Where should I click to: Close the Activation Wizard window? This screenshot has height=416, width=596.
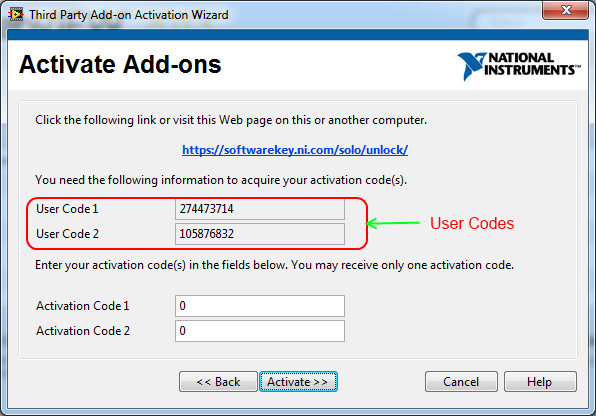click(566, 10)
